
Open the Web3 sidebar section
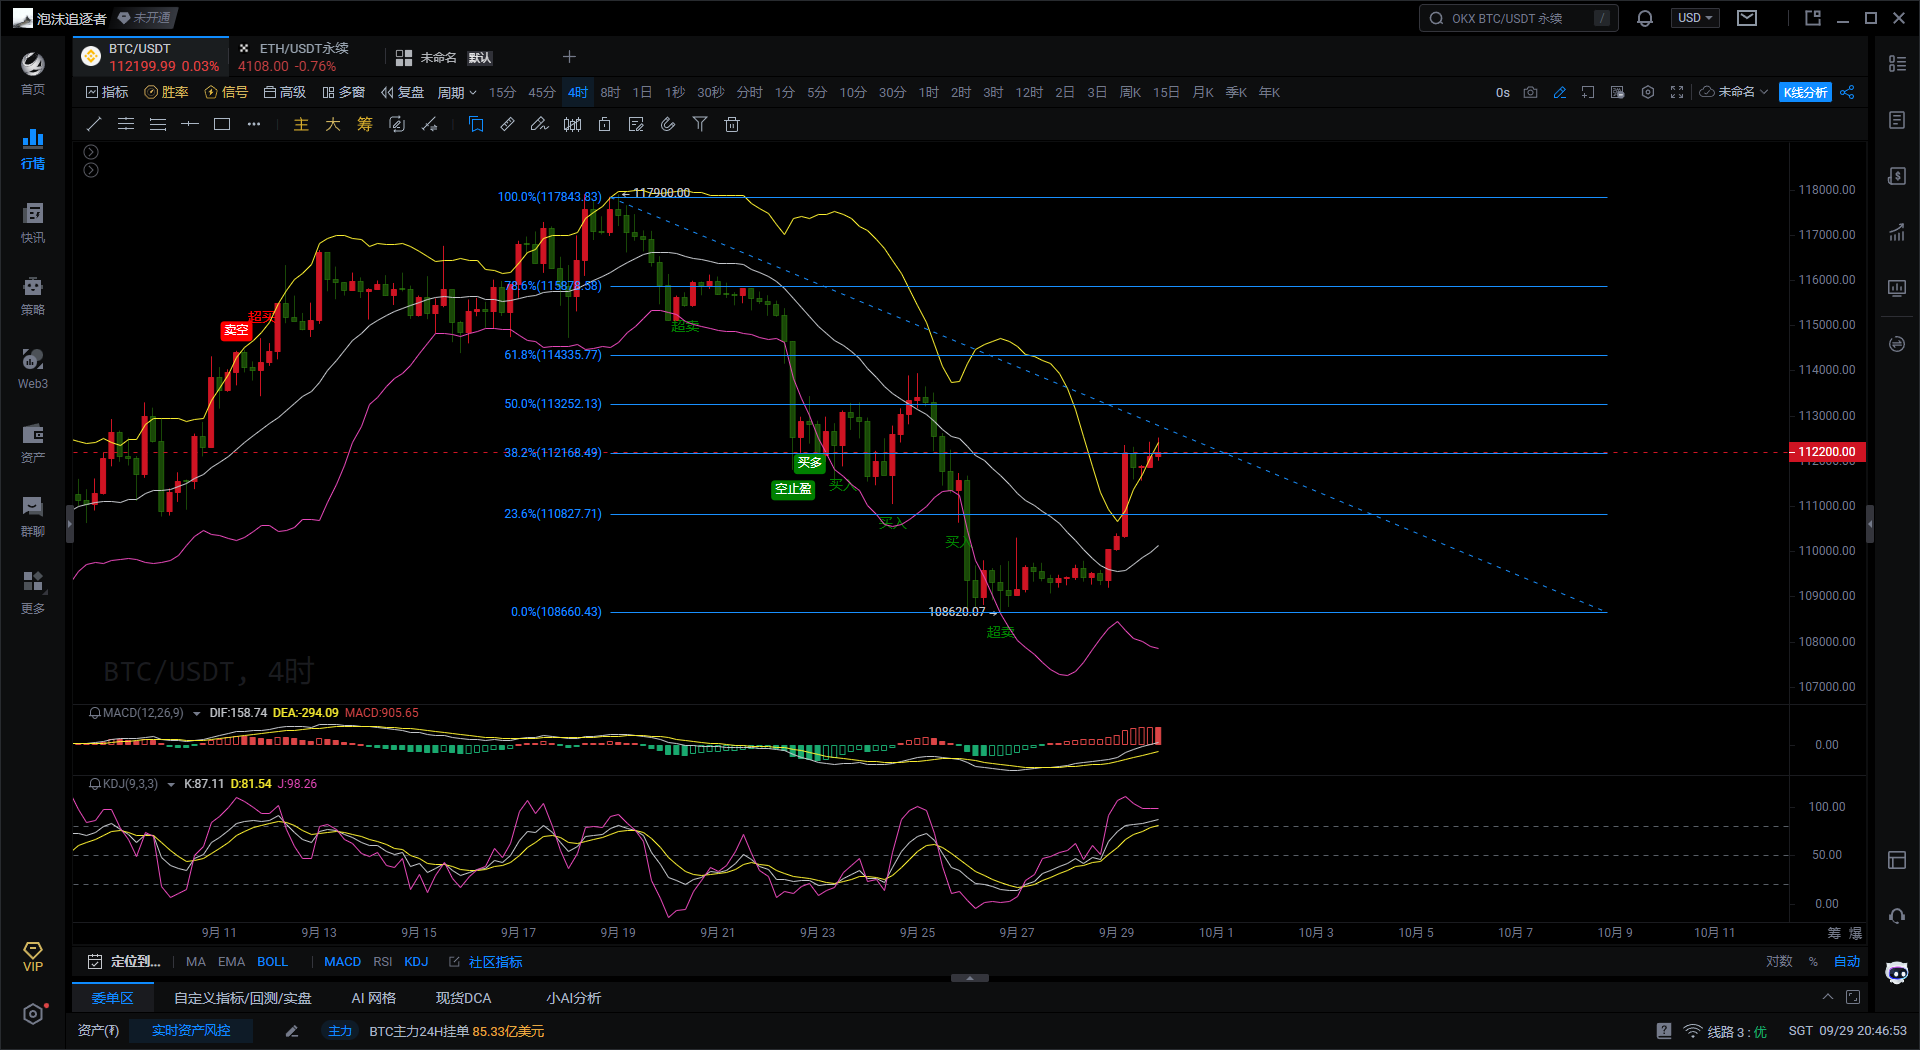coord(33,369)
